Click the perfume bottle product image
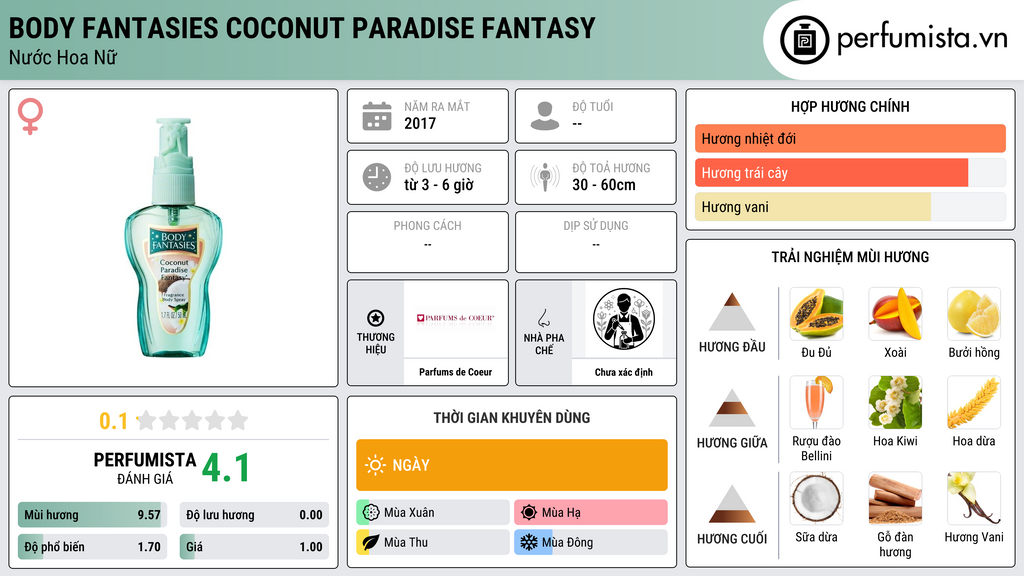 [174, 238]
